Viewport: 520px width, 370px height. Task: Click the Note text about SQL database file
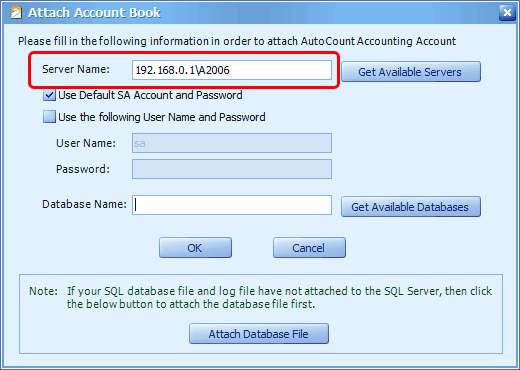click(x=261, y=297)
